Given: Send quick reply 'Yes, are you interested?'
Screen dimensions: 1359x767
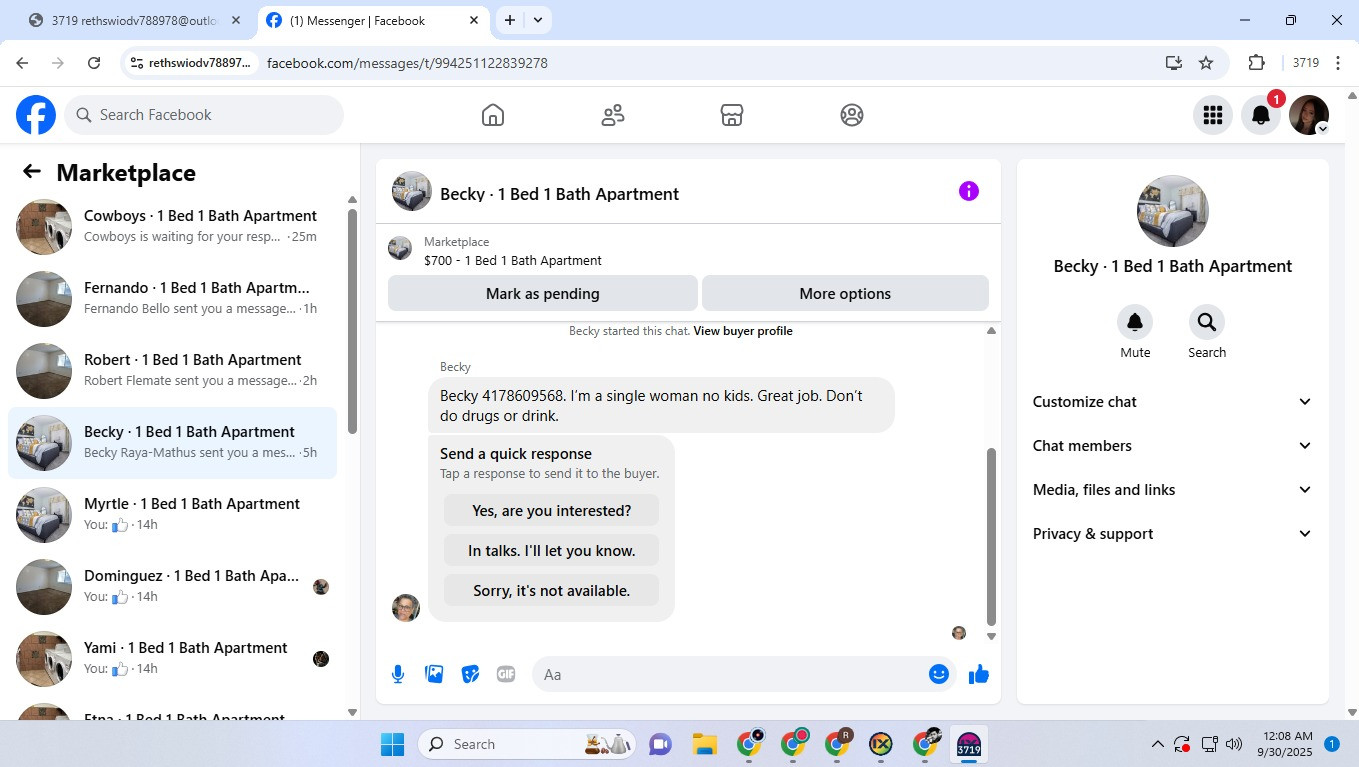Looking at the screenshot, I should point(552,511).
